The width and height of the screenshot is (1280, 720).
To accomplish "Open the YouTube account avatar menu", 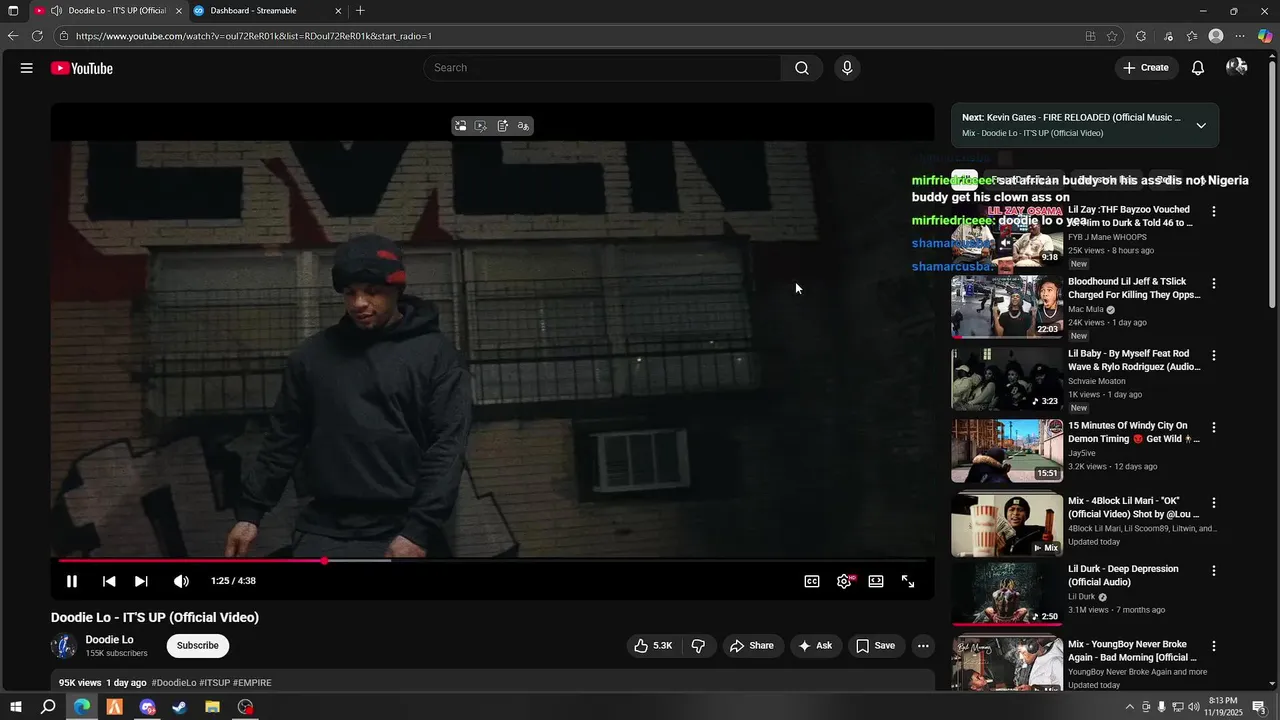I will click(x=1237, y=67).
